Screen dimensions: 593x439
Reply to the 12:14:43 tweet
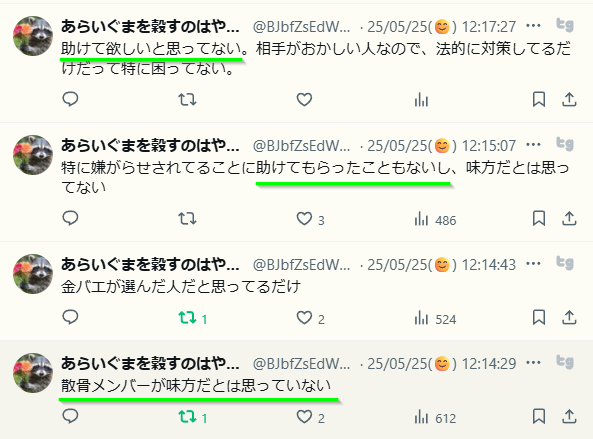(70, 317)
